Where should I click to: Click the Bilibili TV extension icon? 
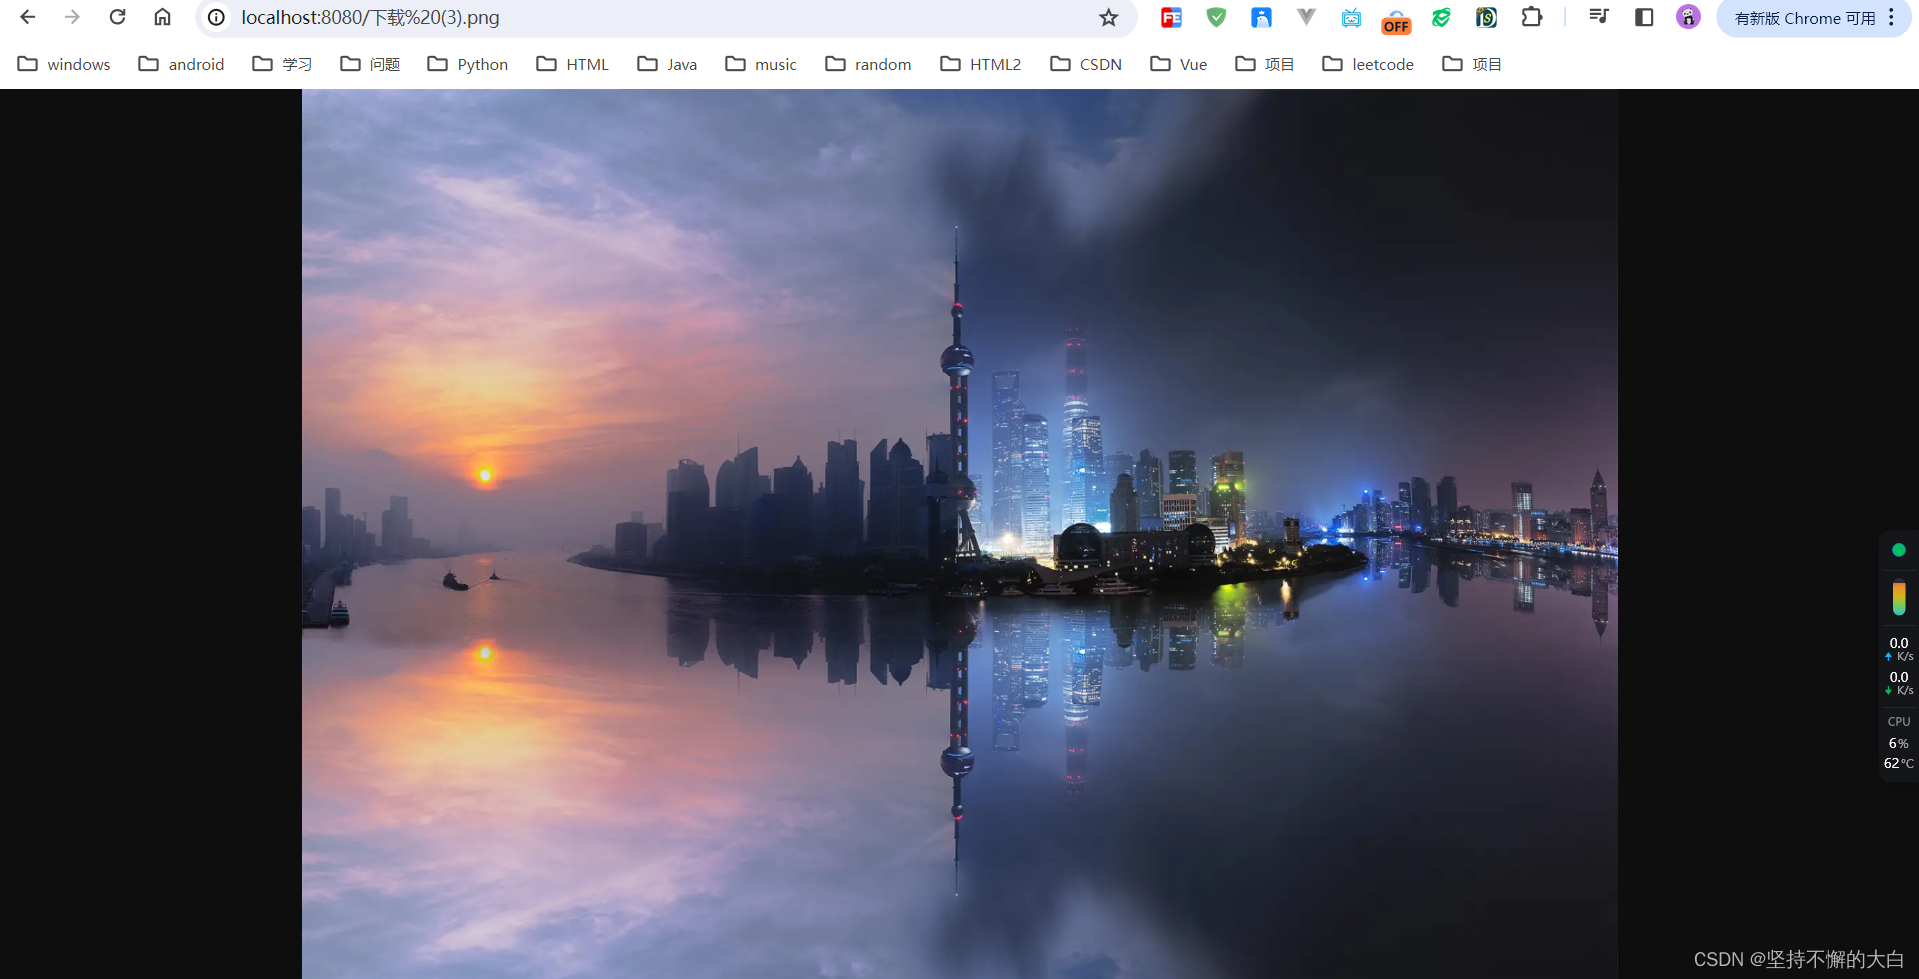pos(1351,17)
